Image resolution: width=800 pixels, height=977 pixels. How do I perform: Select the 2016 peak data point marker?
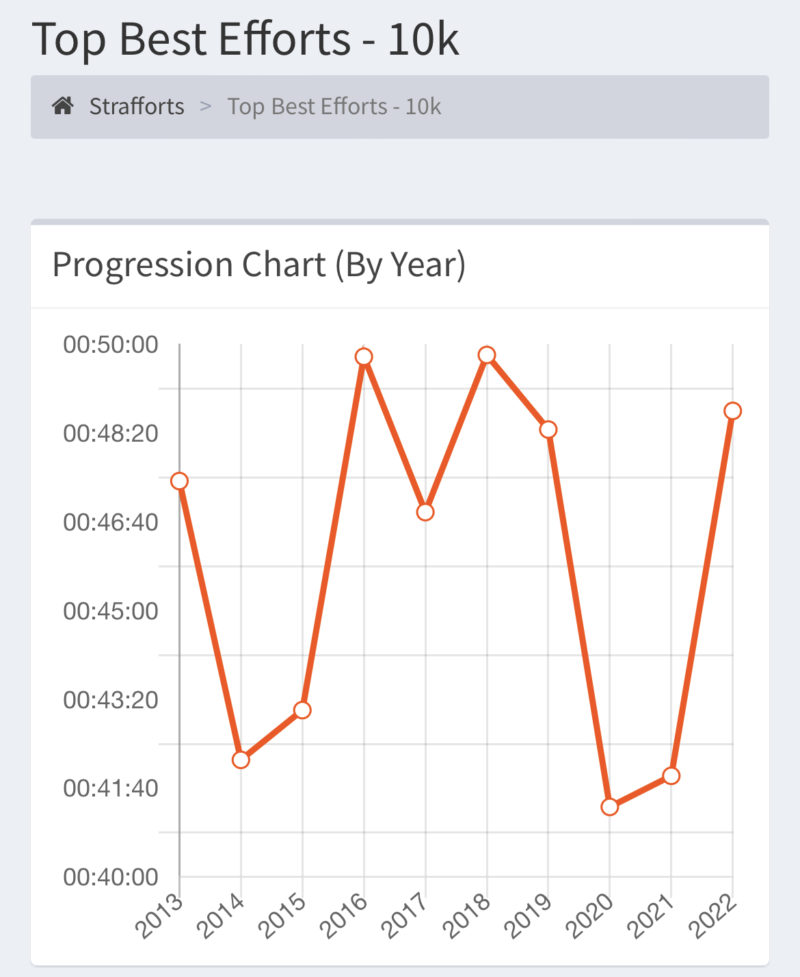(362, 356)
